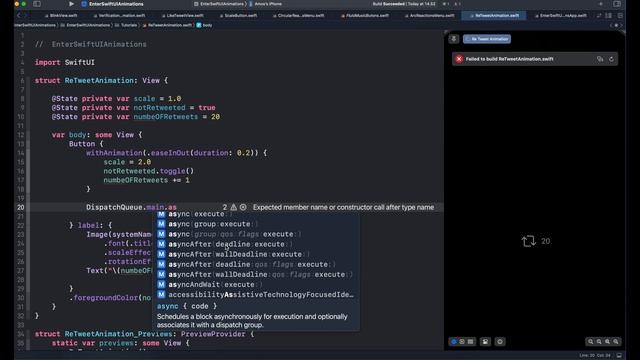Viewport: 640px width, 360px height.
Task: Click the retweet icon in the preview
Action: pyautogui.click(x=529, y=241)
